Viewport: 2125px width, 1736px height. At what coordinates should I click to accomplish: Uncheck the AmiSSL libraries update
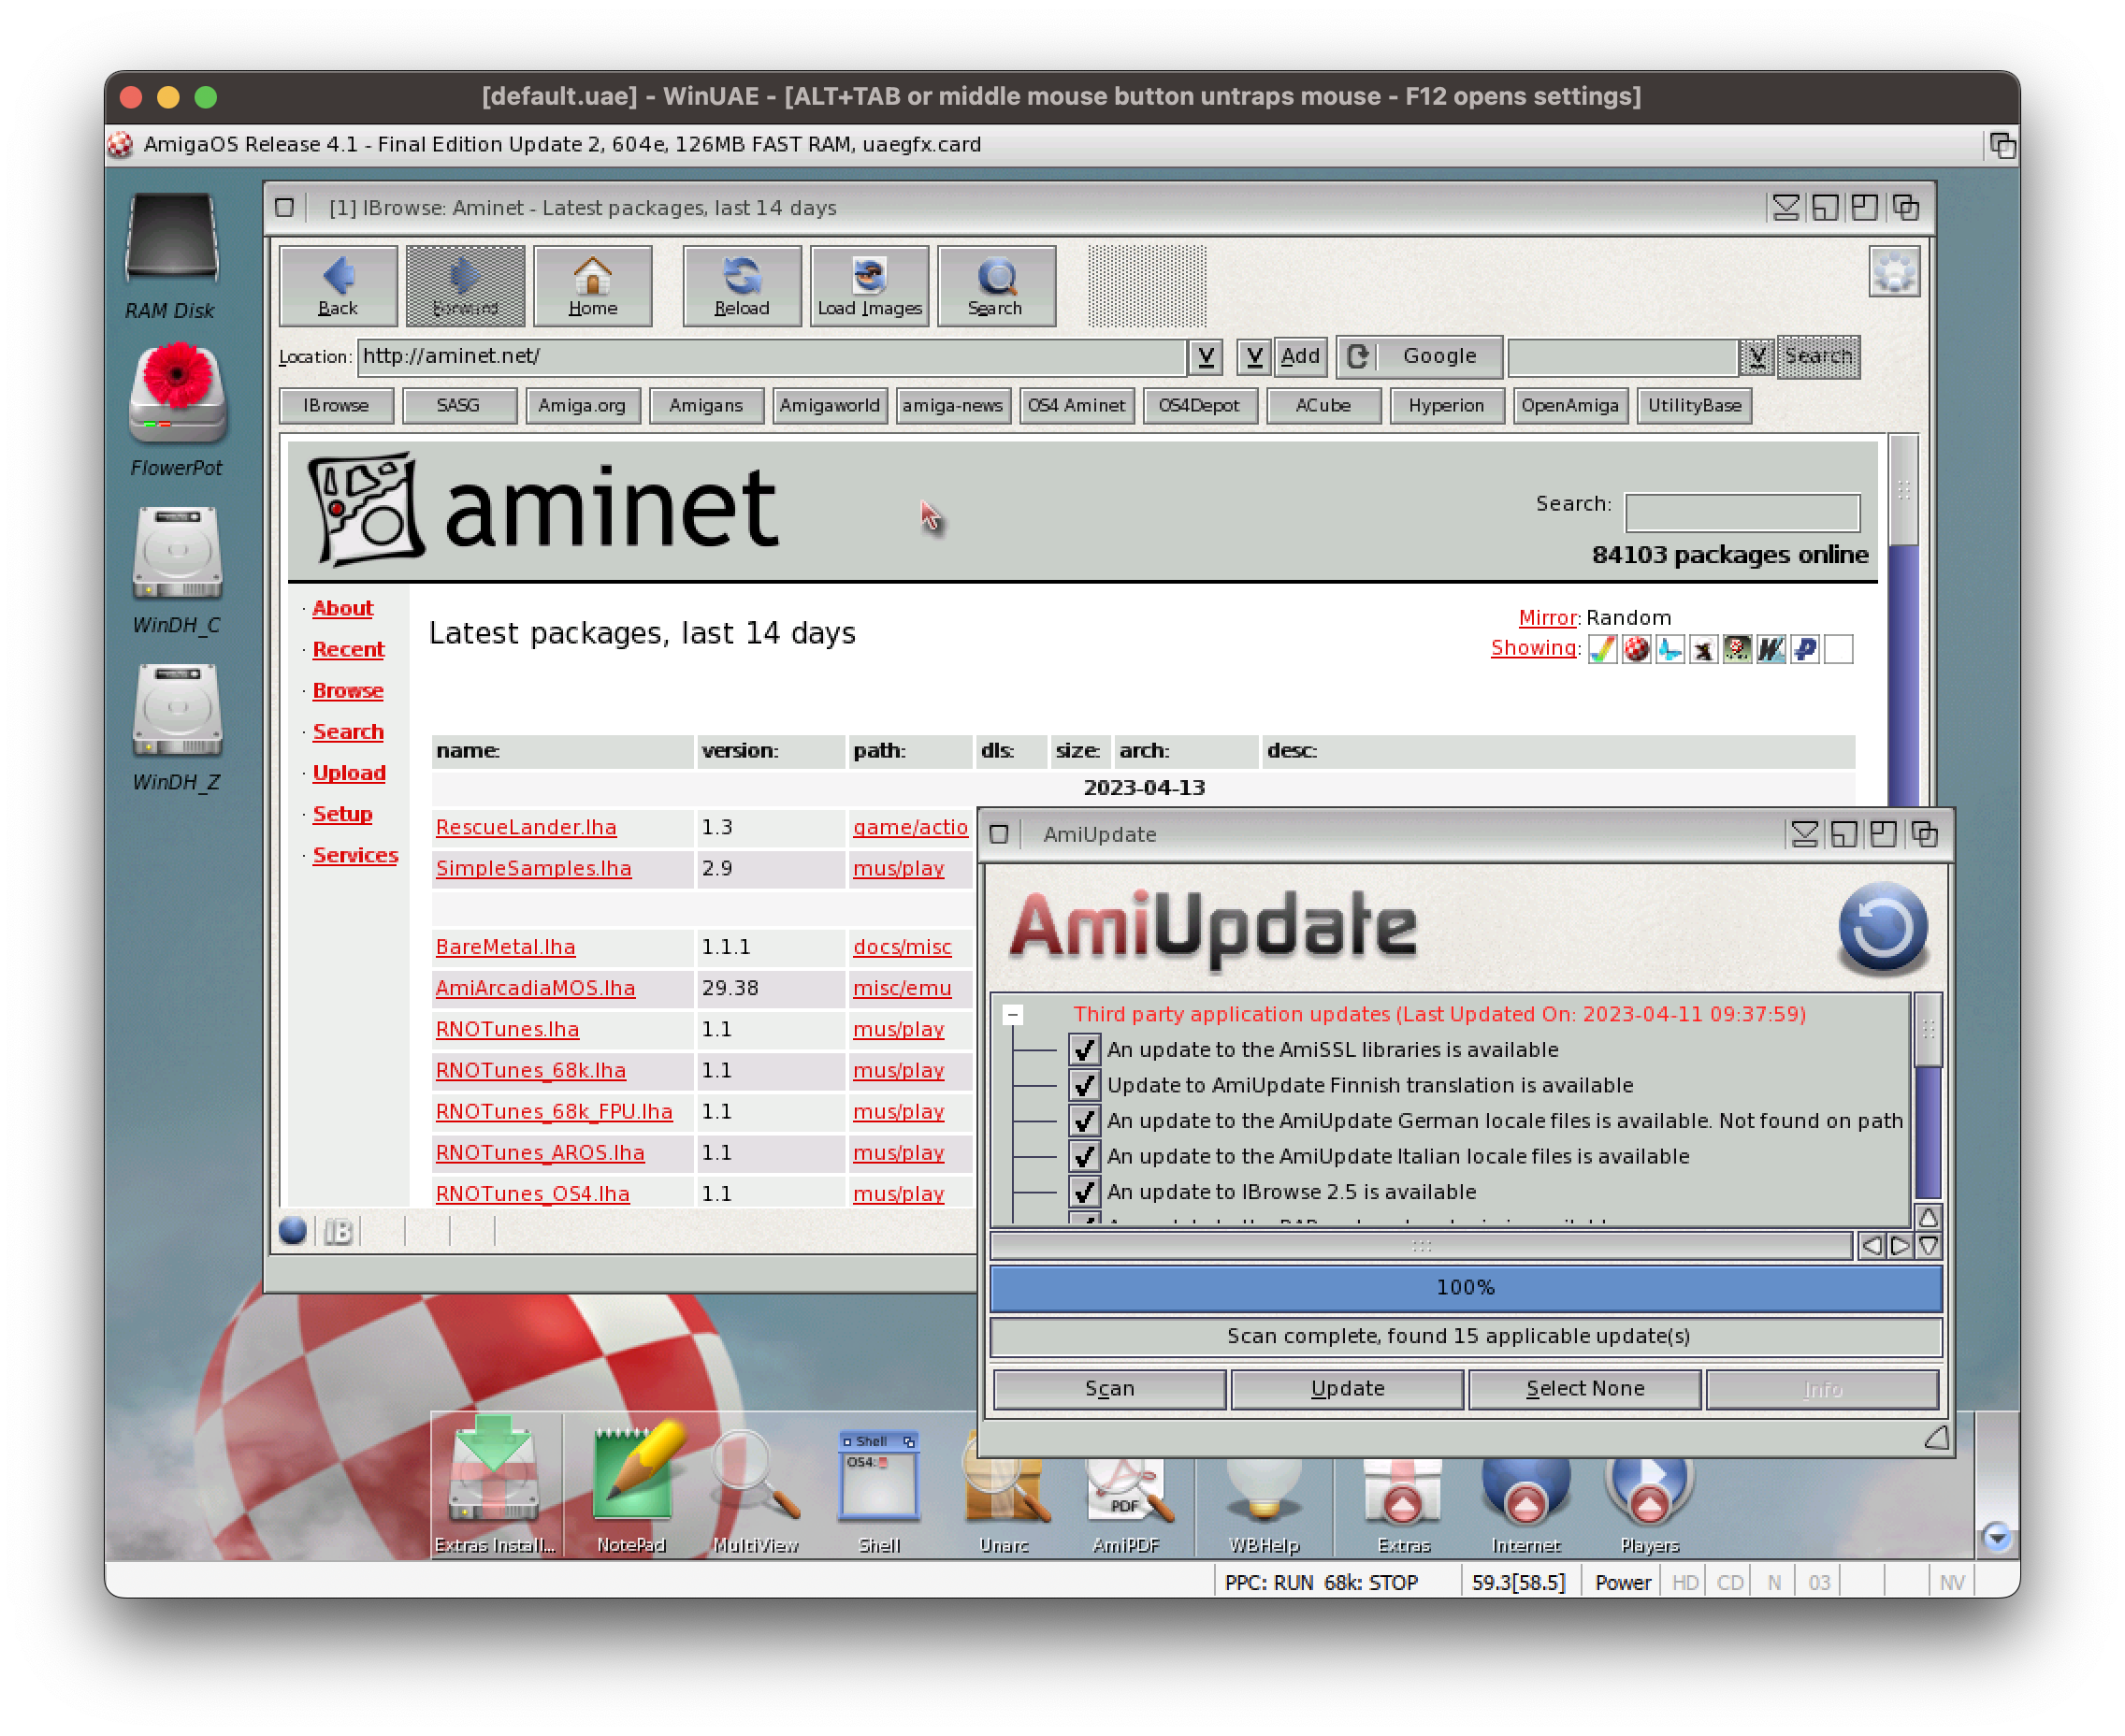(1084, 1050)
